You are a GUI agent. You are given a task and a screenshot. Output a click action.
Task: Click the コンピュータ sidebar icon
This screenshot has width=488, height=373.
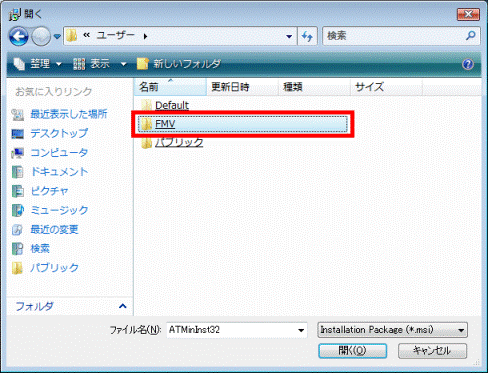pyautogui.click(x=18, y=153)
